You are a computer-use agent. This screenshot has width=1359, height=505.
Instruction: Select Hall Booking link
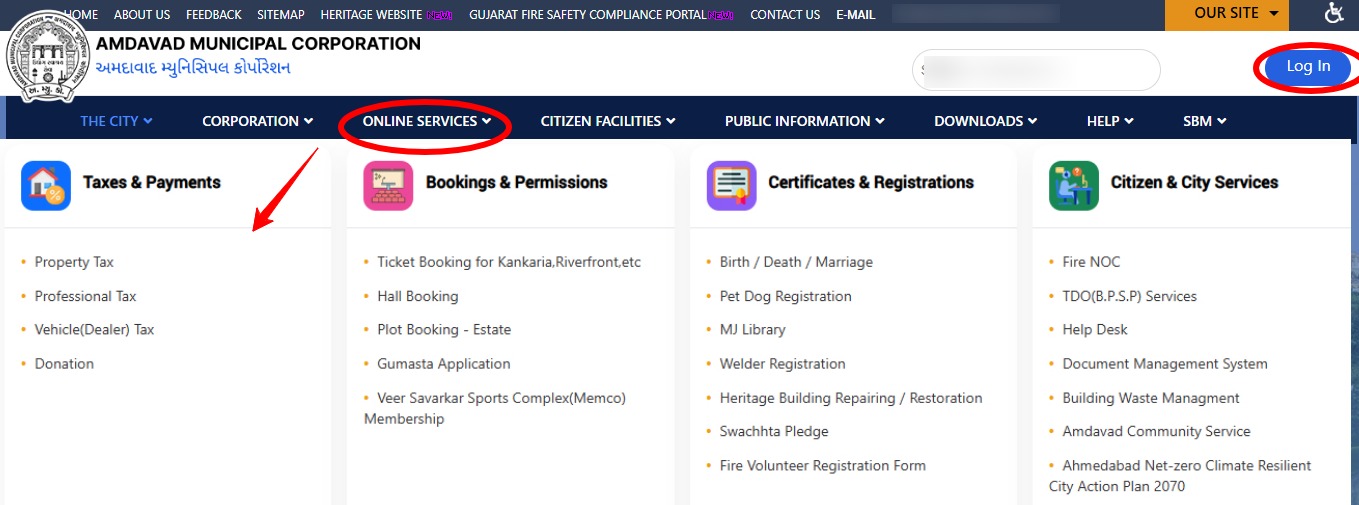pos(417,296)
